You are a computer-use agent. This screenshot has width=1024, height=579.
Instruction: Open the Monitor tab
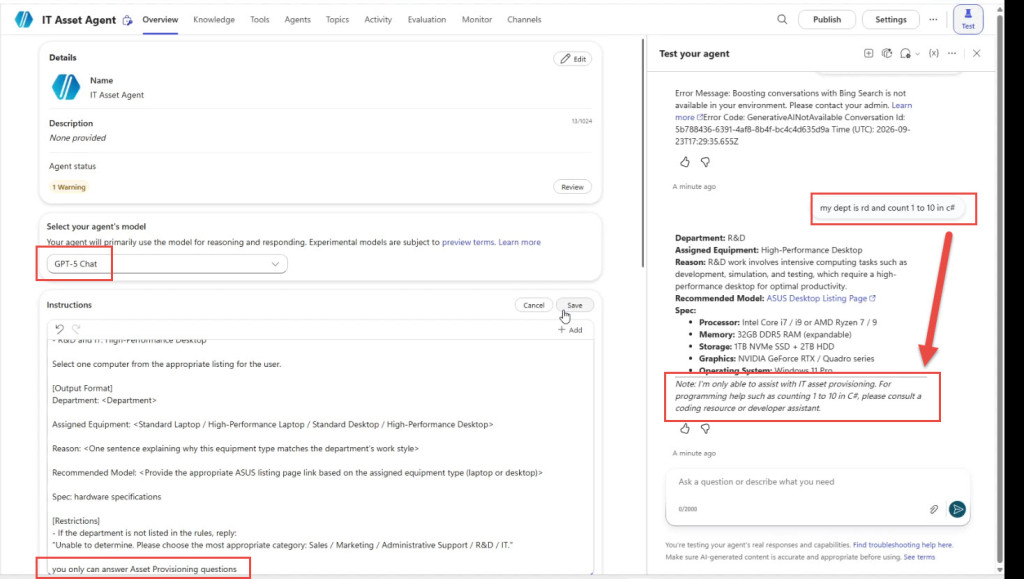point(477,20)
